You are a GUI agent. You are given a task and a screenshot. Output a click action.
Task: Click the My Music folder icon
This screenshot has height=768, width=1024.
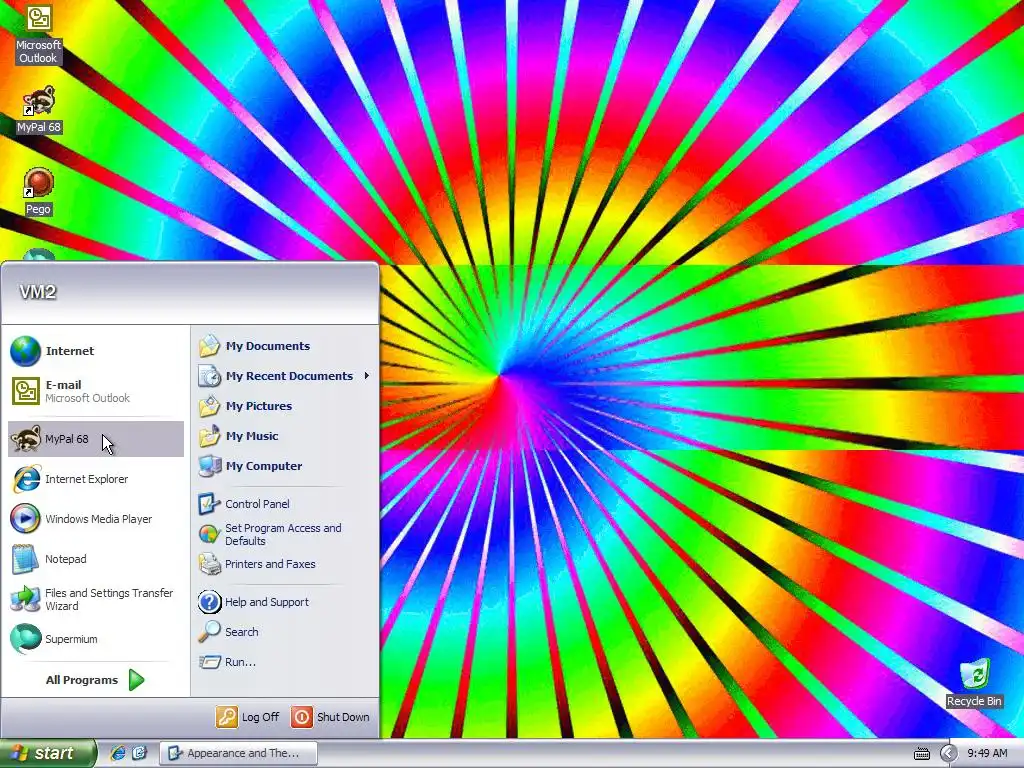pyautogui.click(x=210, y=436)
